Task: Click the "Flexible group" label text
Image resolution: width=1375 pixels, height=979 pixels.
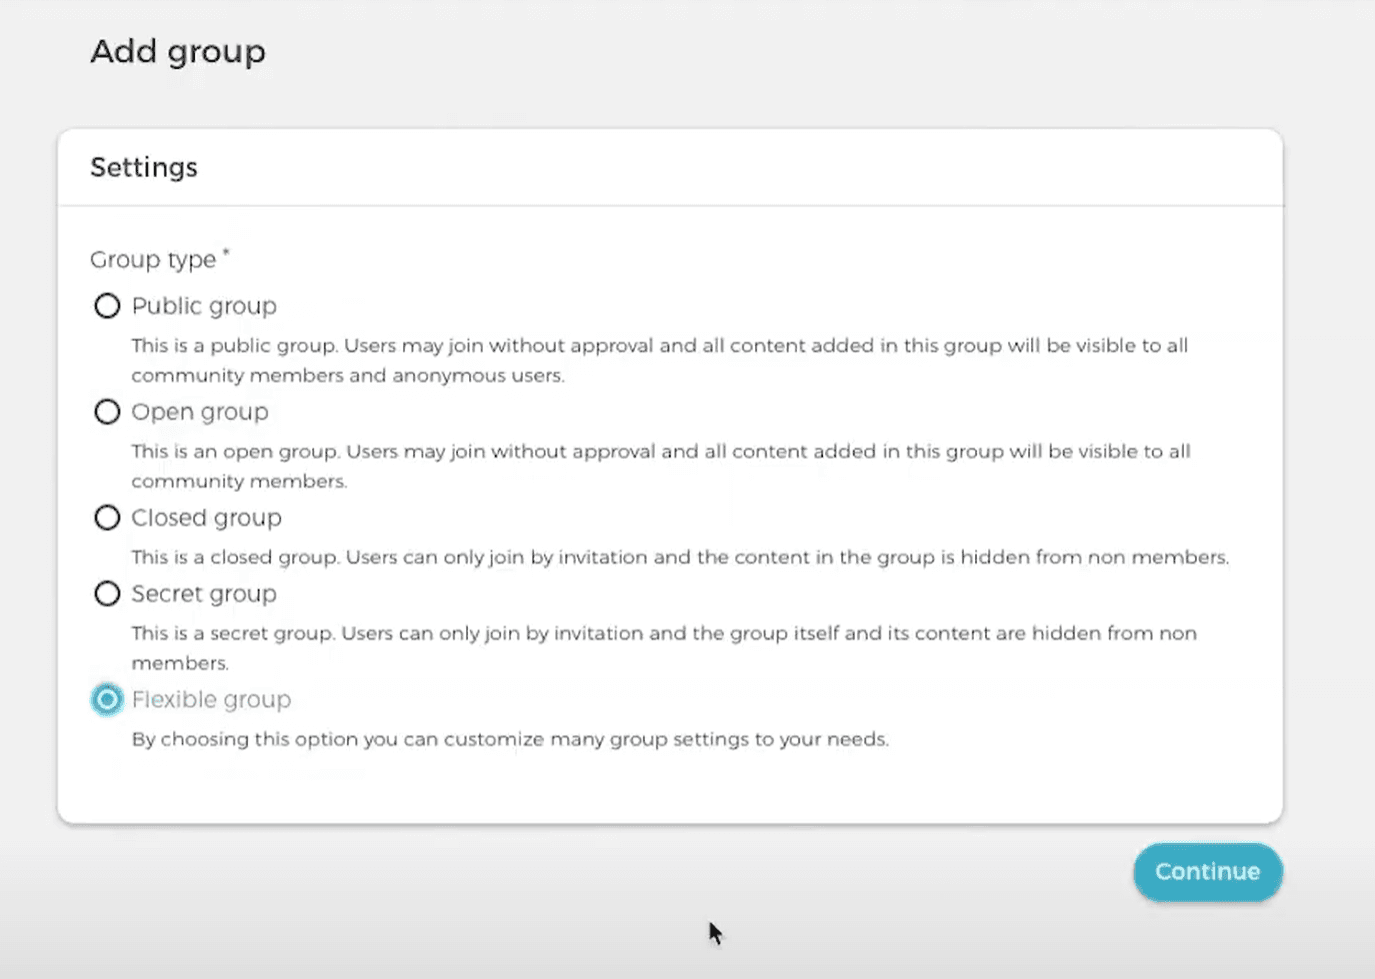Action: (211, 700)
